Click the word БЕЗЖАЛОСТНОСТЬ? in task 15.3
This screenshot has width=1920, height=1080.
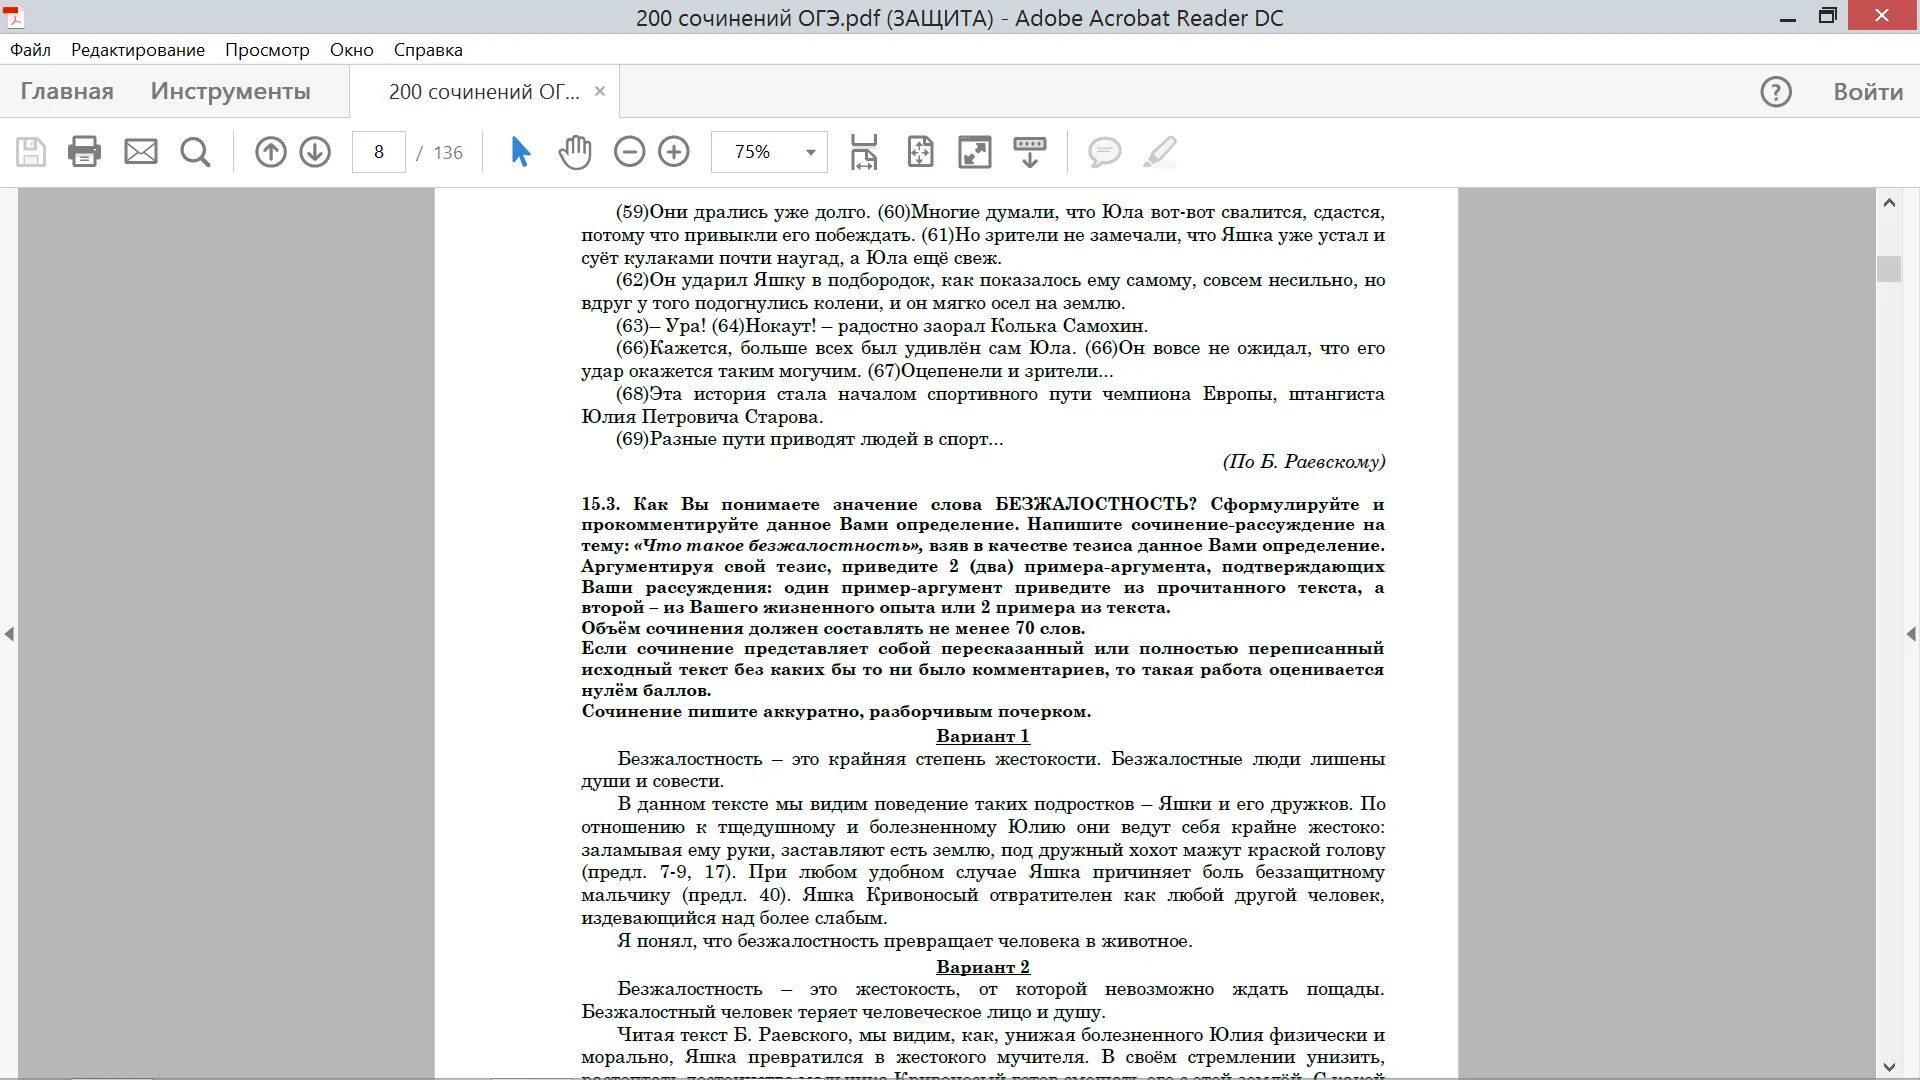[x=1096, y=504]
